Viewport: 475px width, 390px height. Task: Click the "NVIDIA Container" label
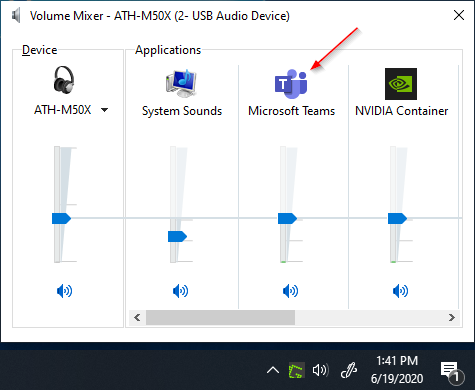click(x=401, y=111)
